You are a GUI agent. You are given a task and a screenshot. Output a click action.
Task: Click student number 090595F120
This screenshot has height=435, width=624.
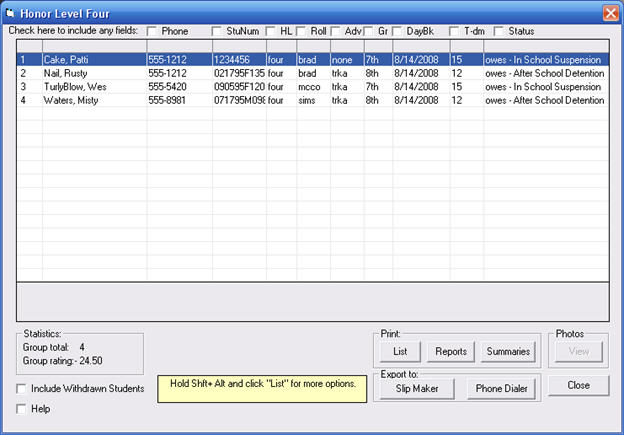tap(239, 87)
